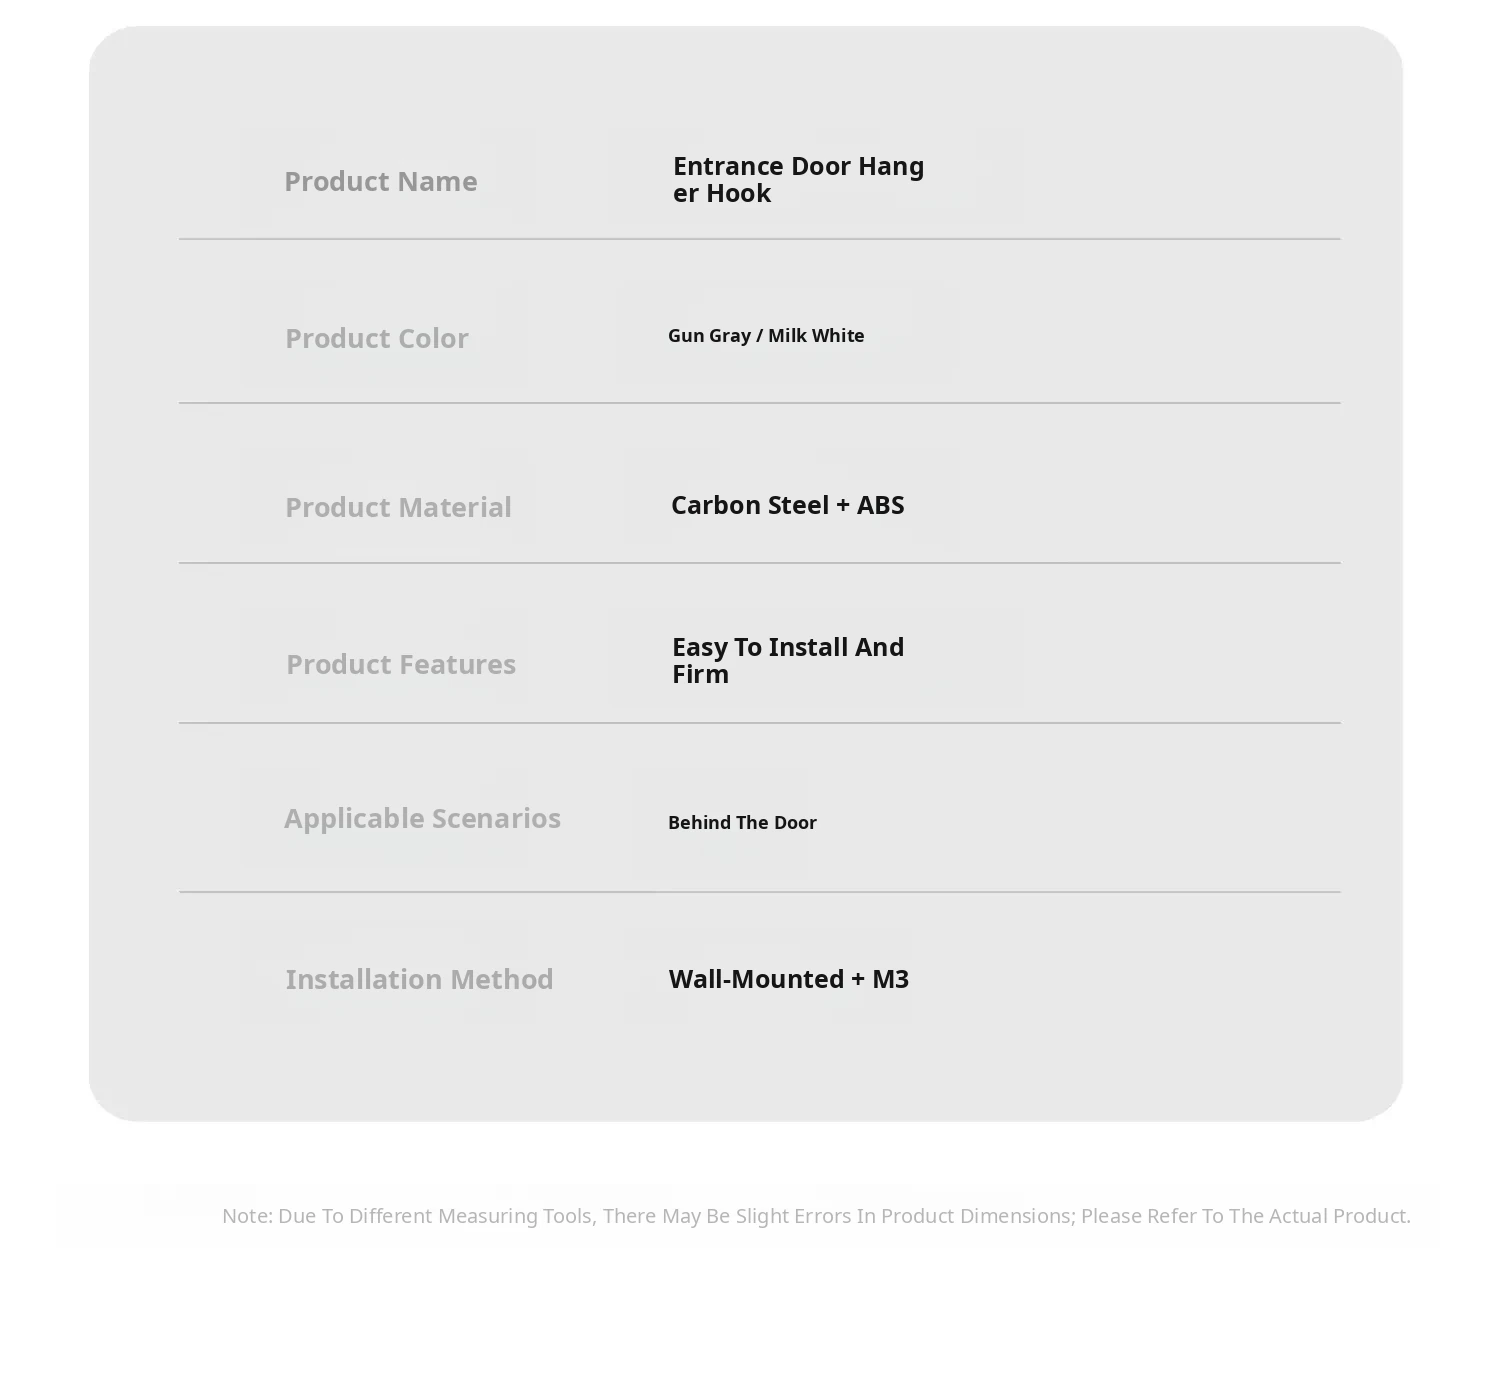Click the measuring tools note text

click(x=816, y=1217)
